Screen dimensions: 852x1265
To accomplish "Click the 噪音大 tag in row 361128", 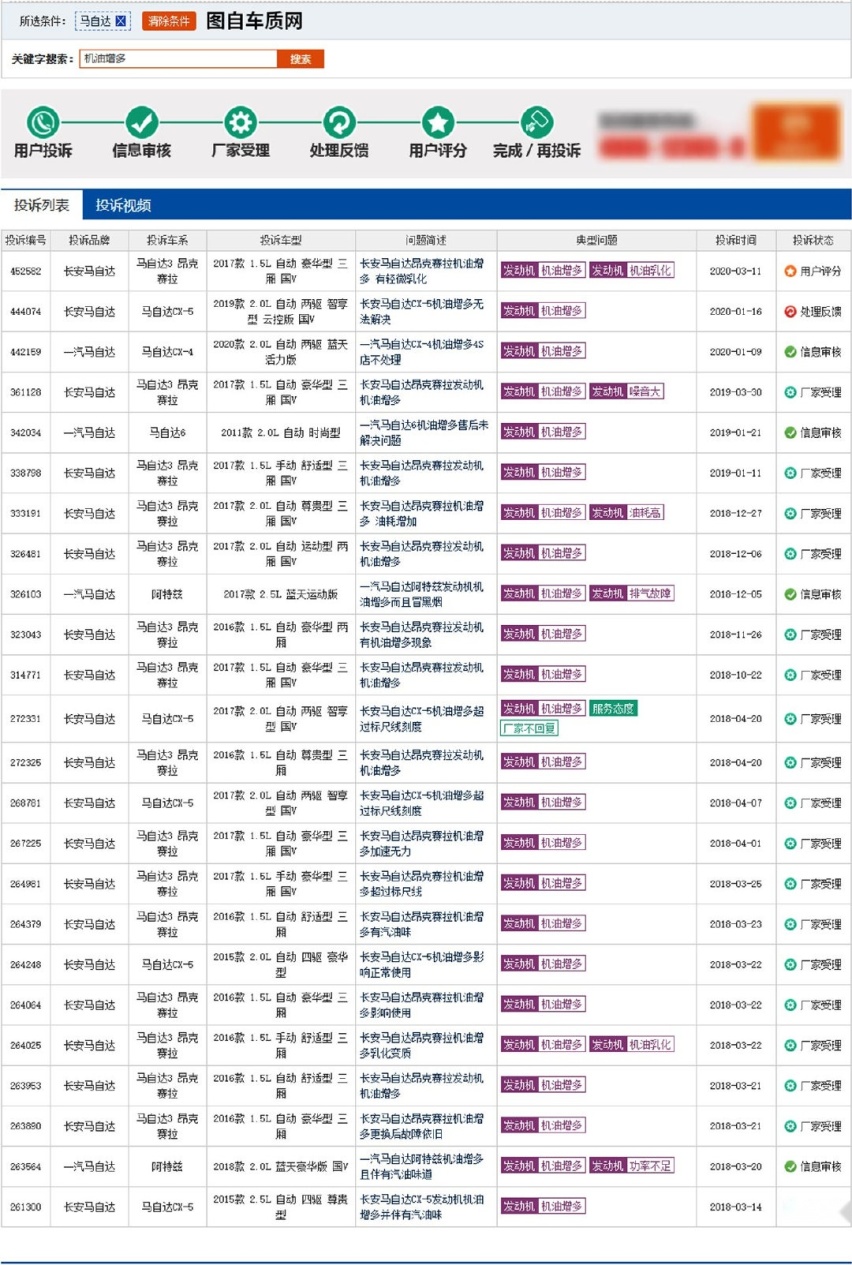I will point(645,391).
